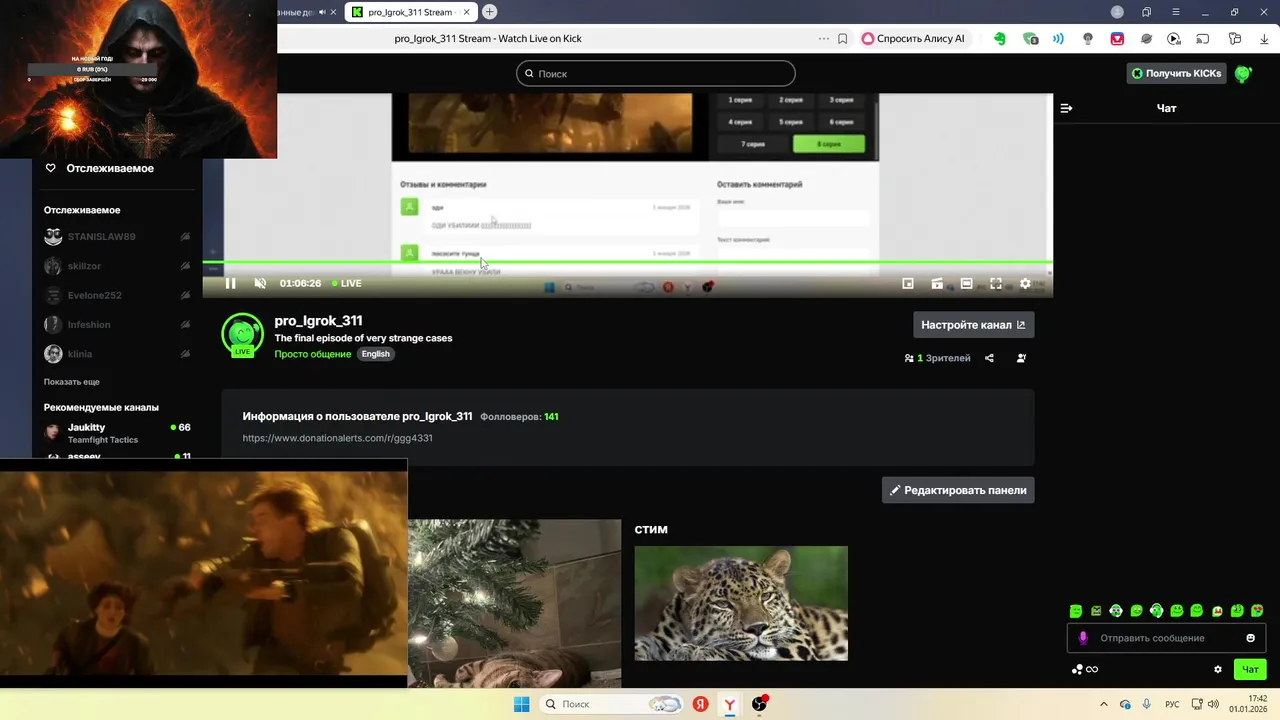
Task: Enter fullscreen video mode
Action: pos(996,284)
